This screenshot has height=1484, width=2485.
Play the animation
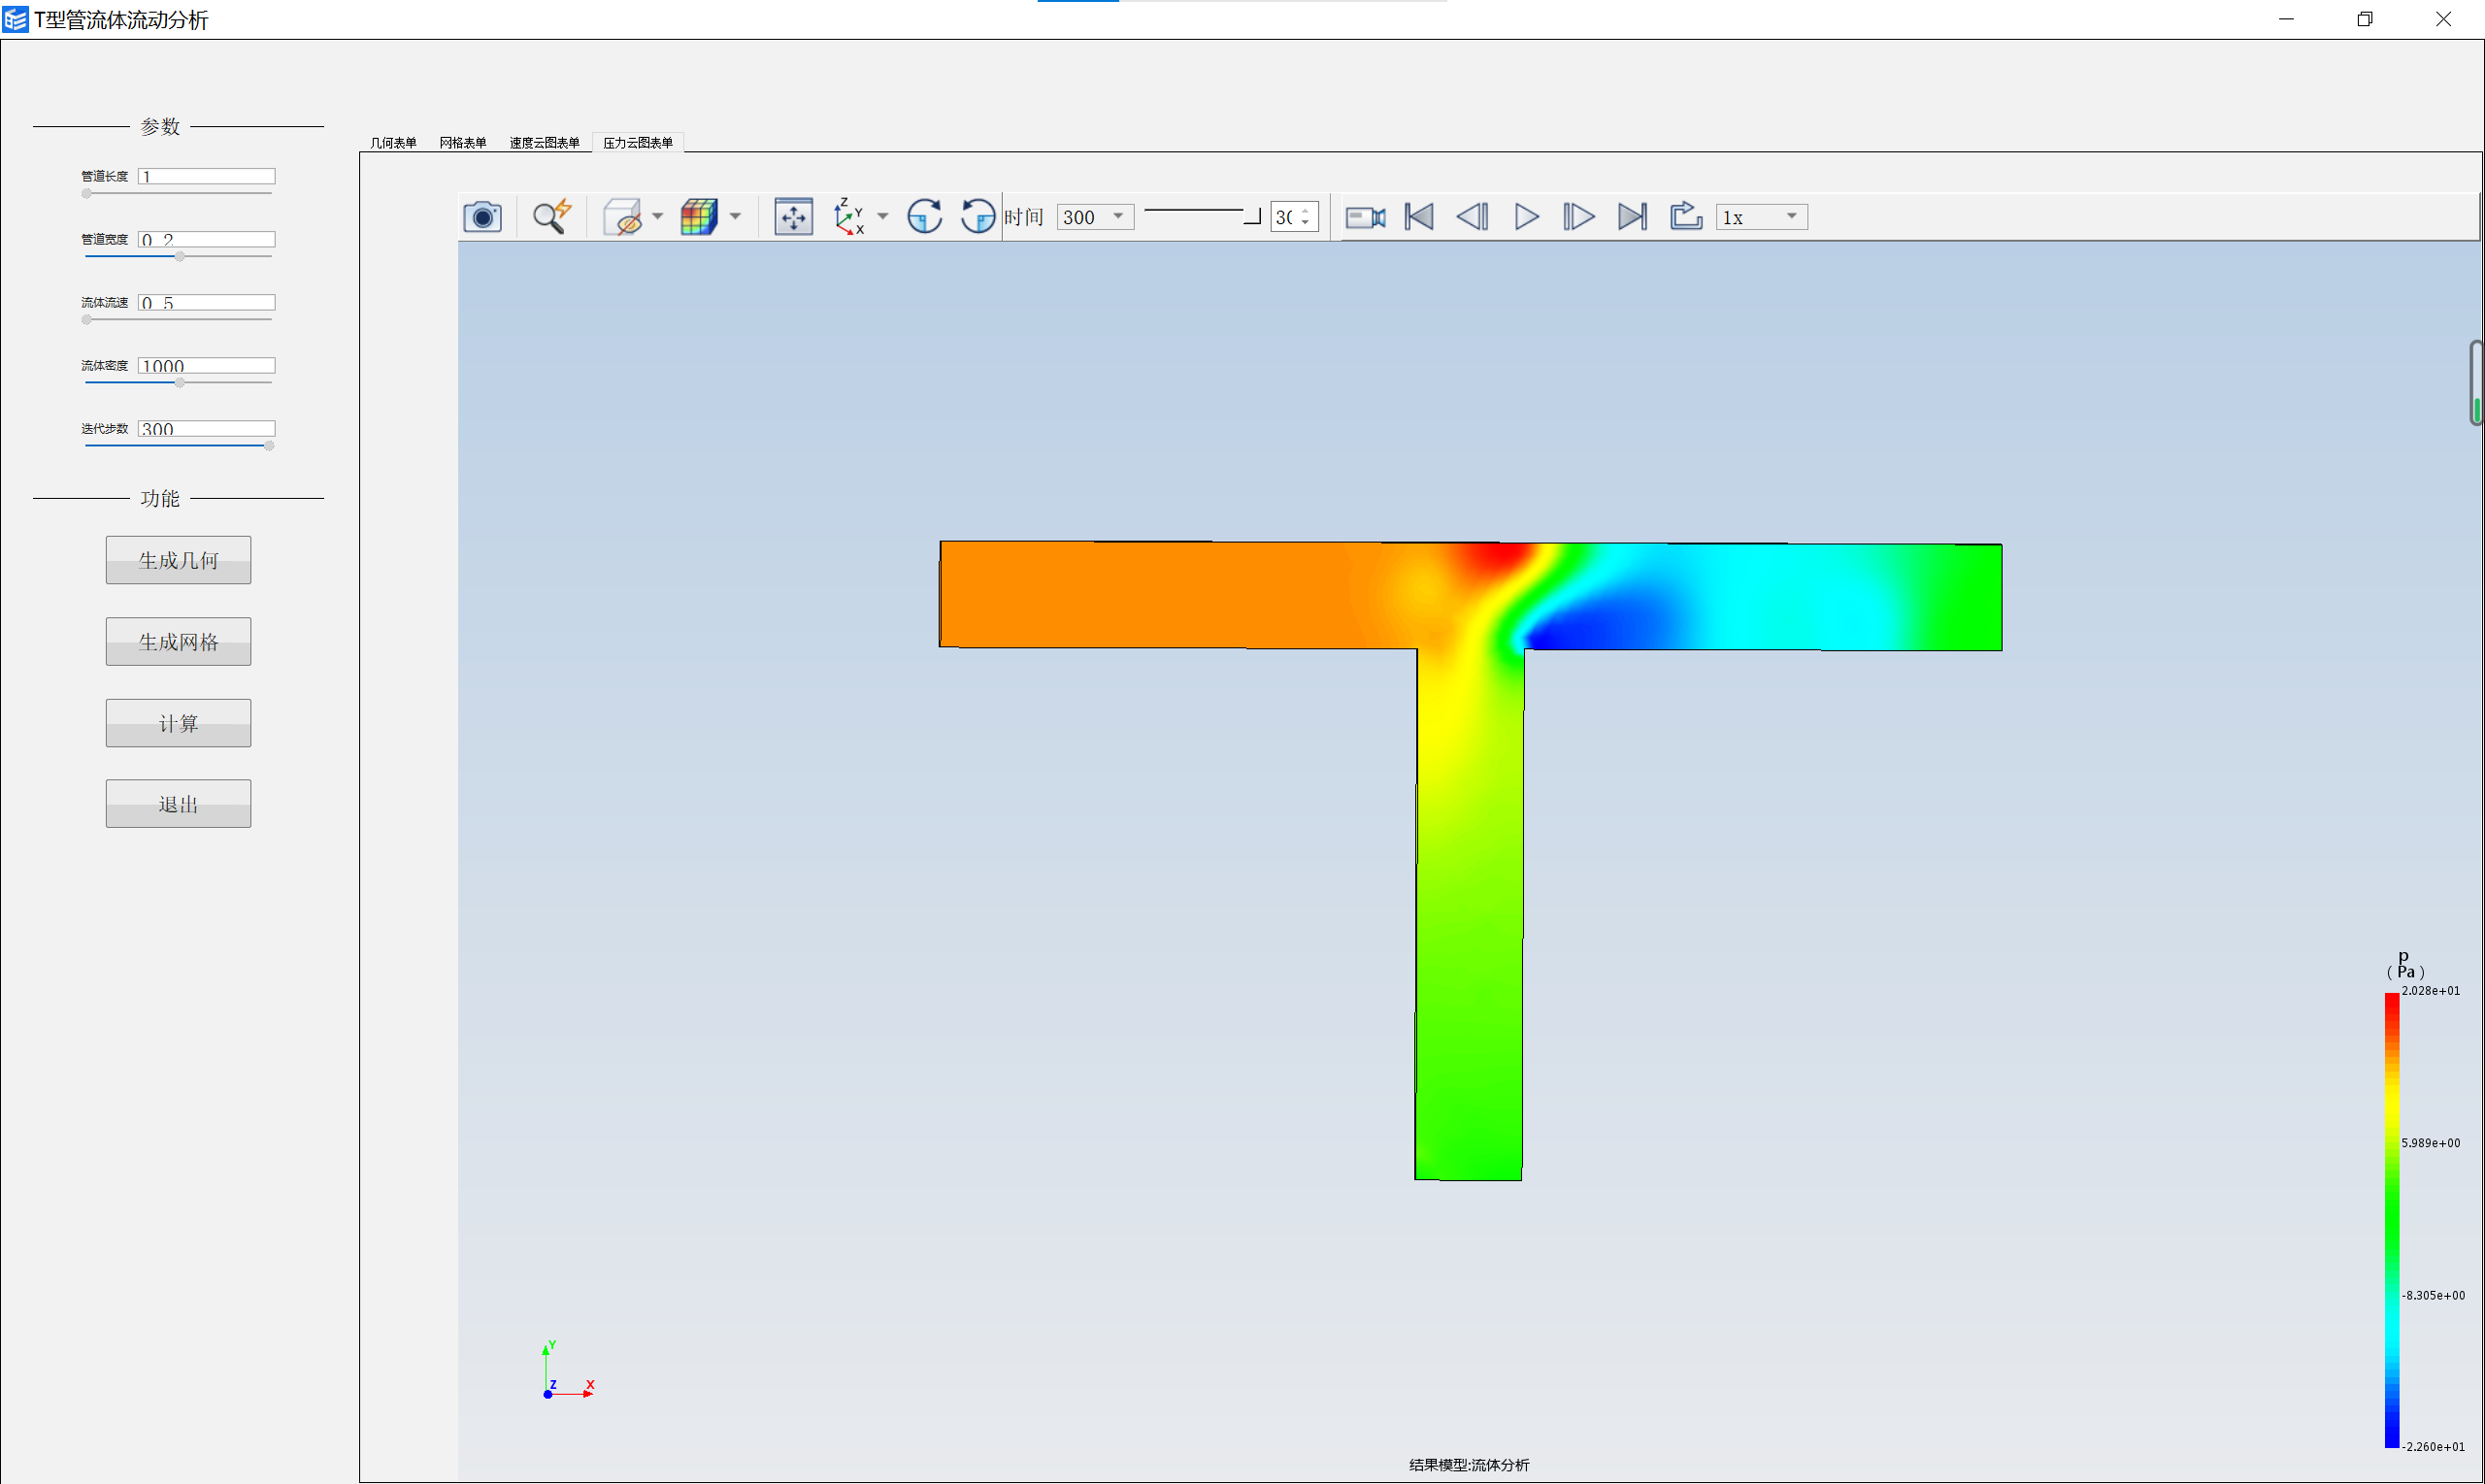[1526, 217]
